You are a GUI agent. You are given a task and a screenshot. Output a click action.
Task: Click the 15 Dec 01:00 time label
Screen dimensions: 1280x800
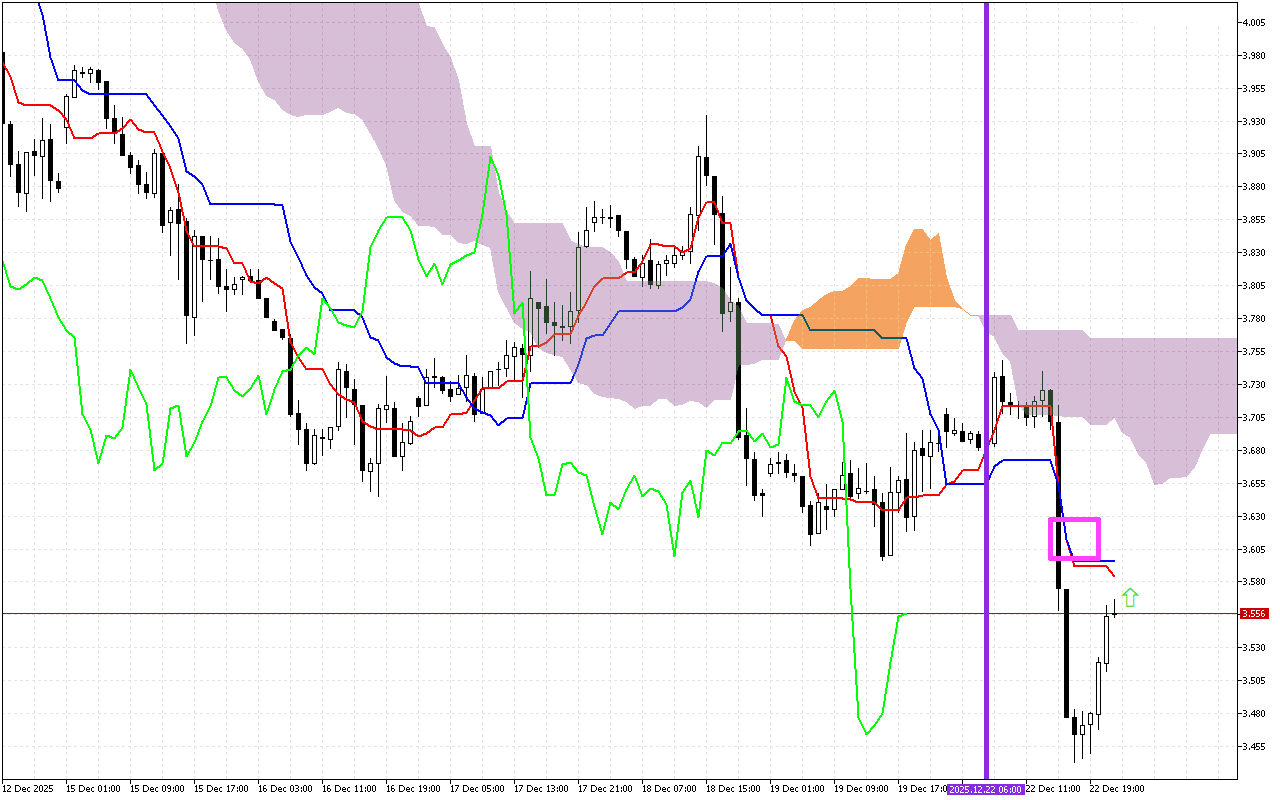point(93,789)
